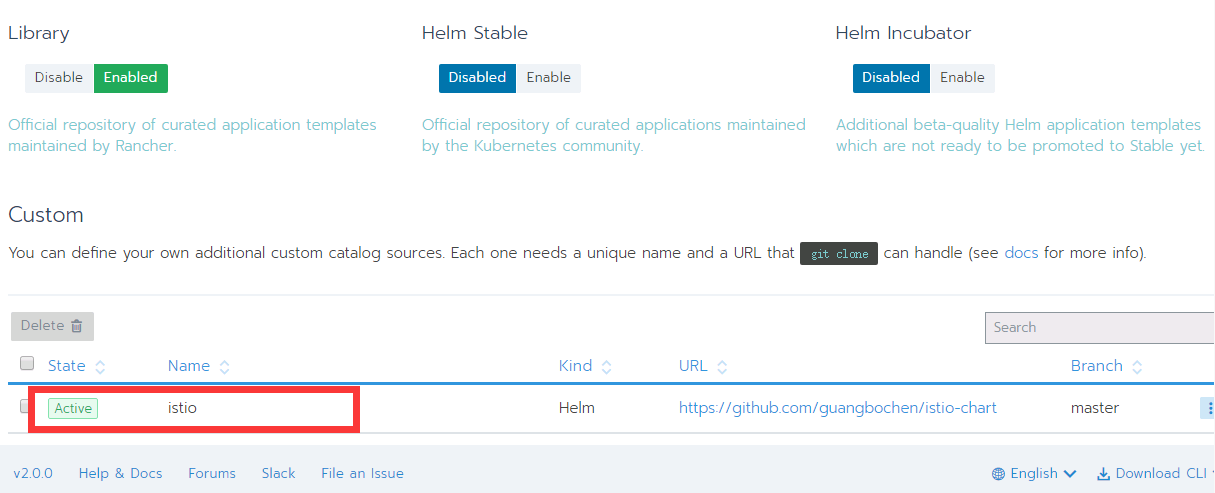Tick the select-all checkbox in table header
Viewport: 1215px width, 493px height.
click(27, 363)
